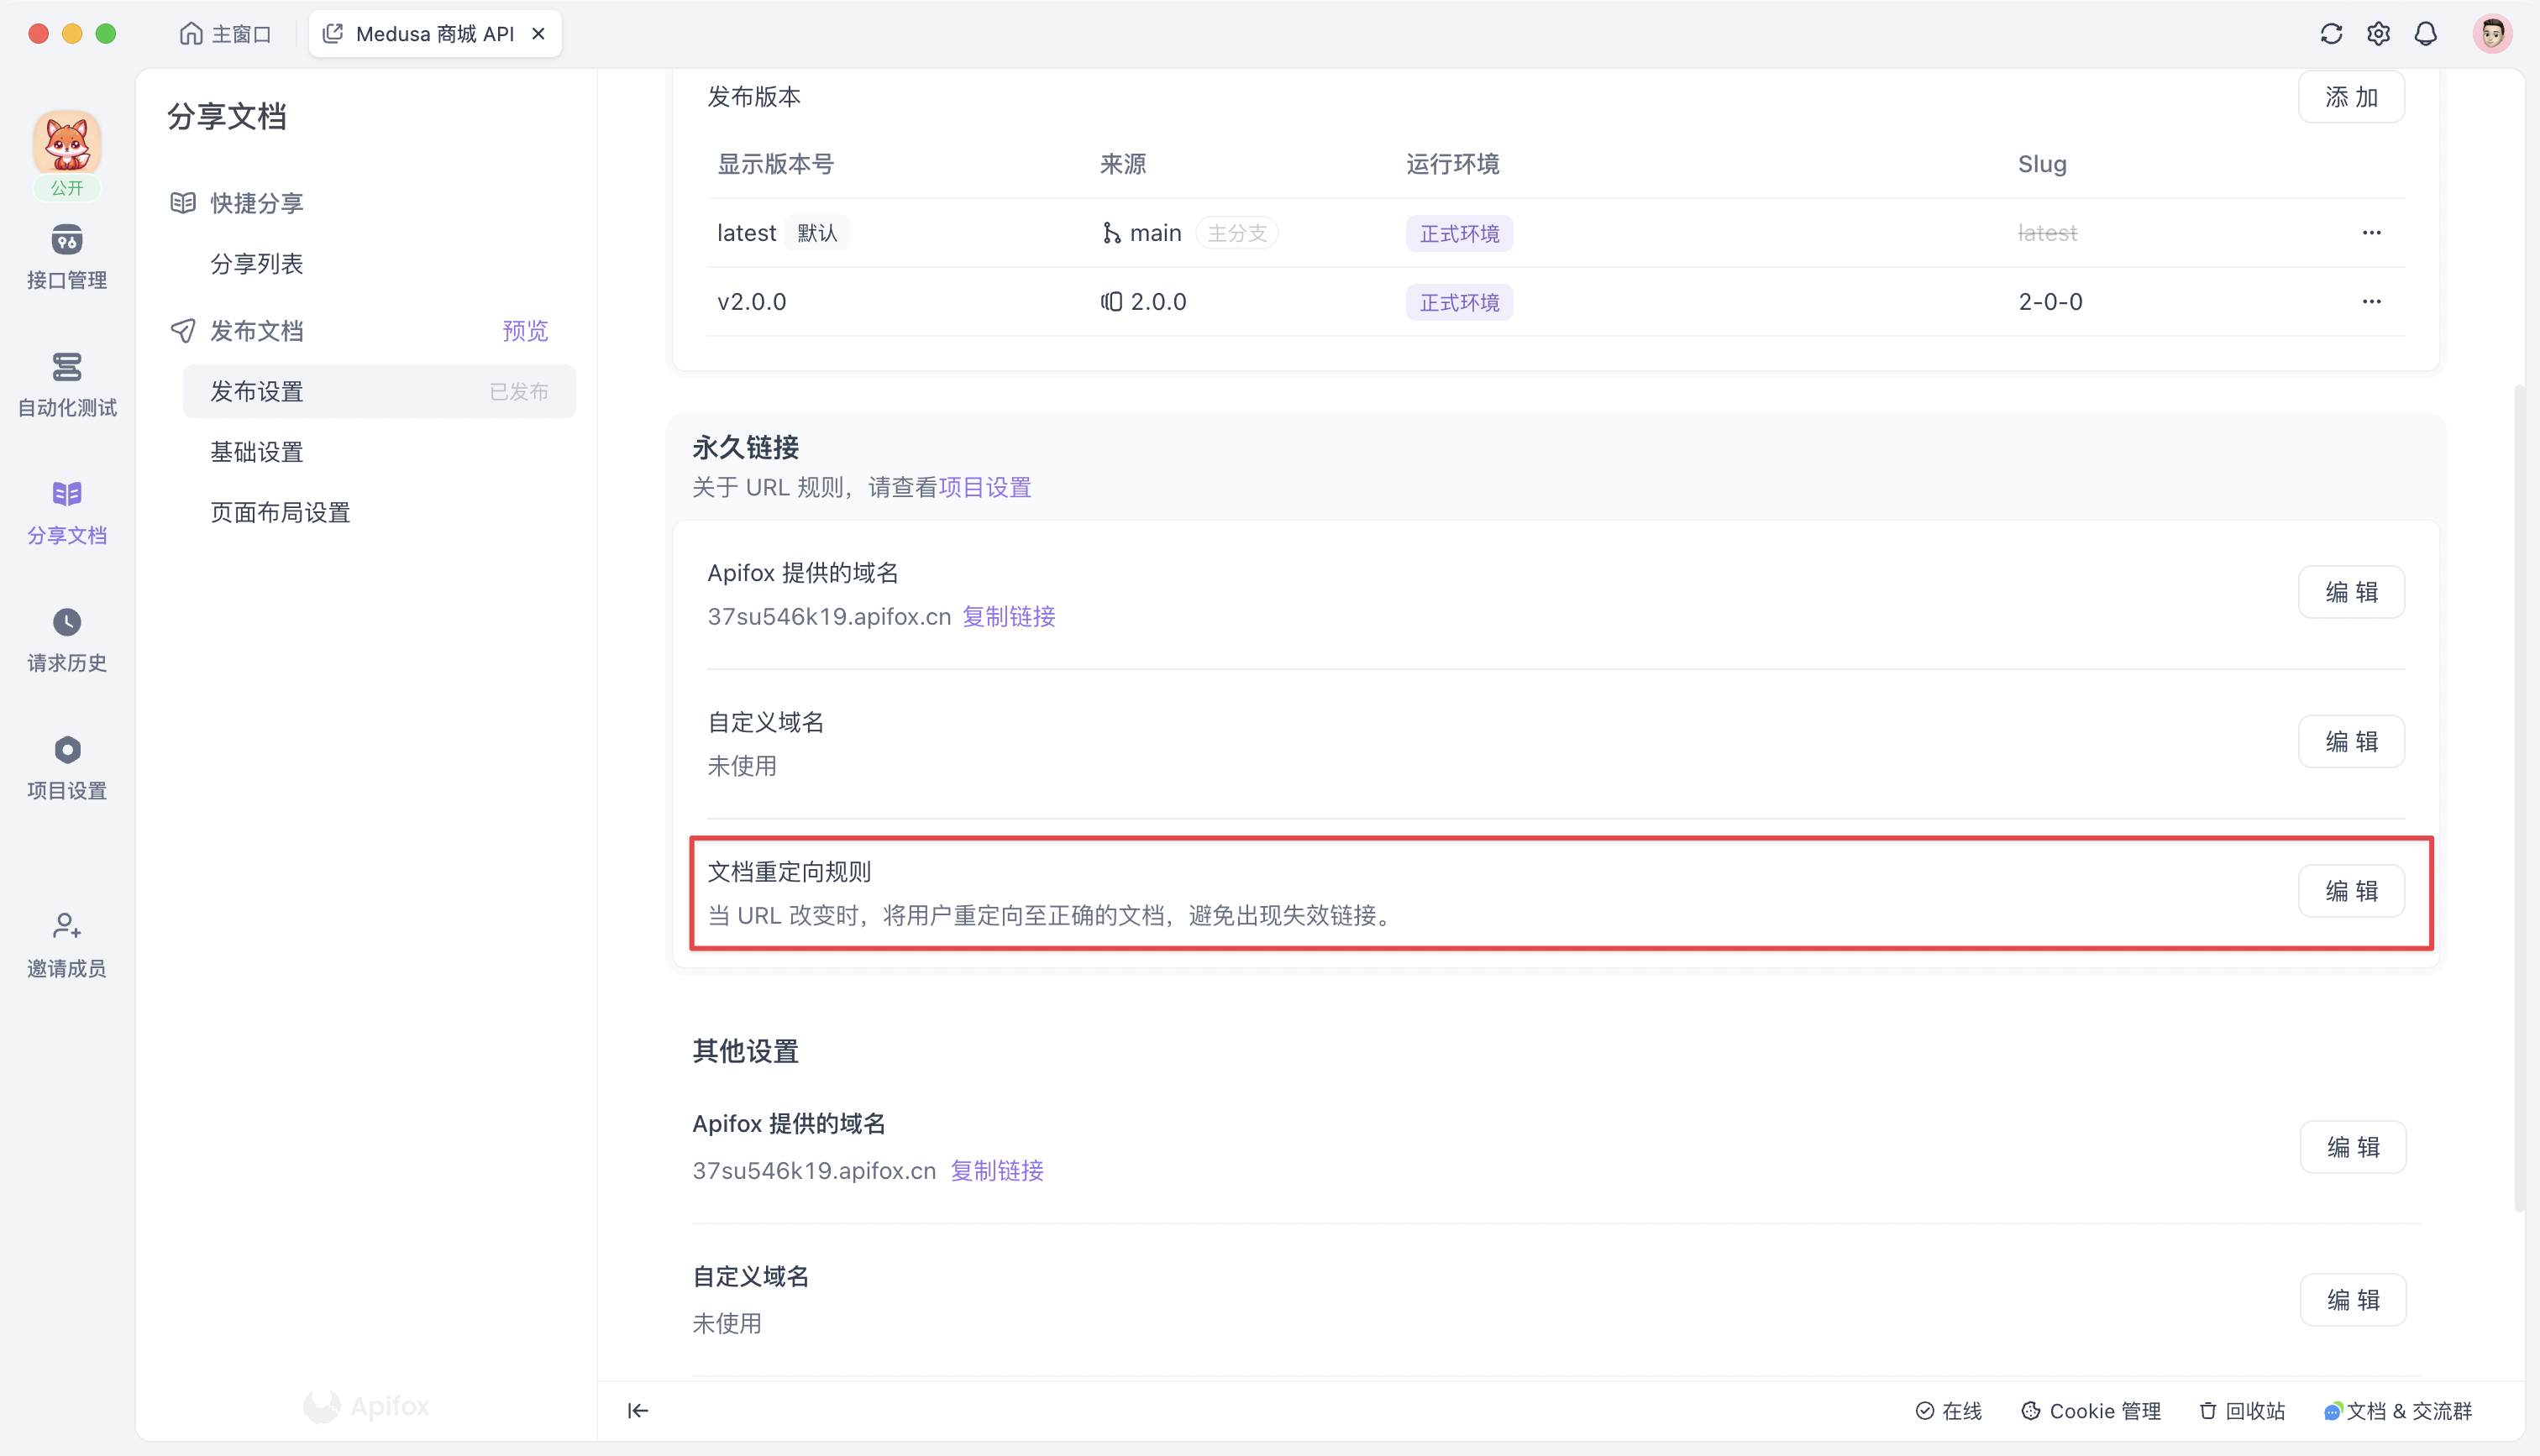Open the more options menu on v2.0.0 row
The width and height of the screenshot is (2540, 1456).
pos(2372,301)
